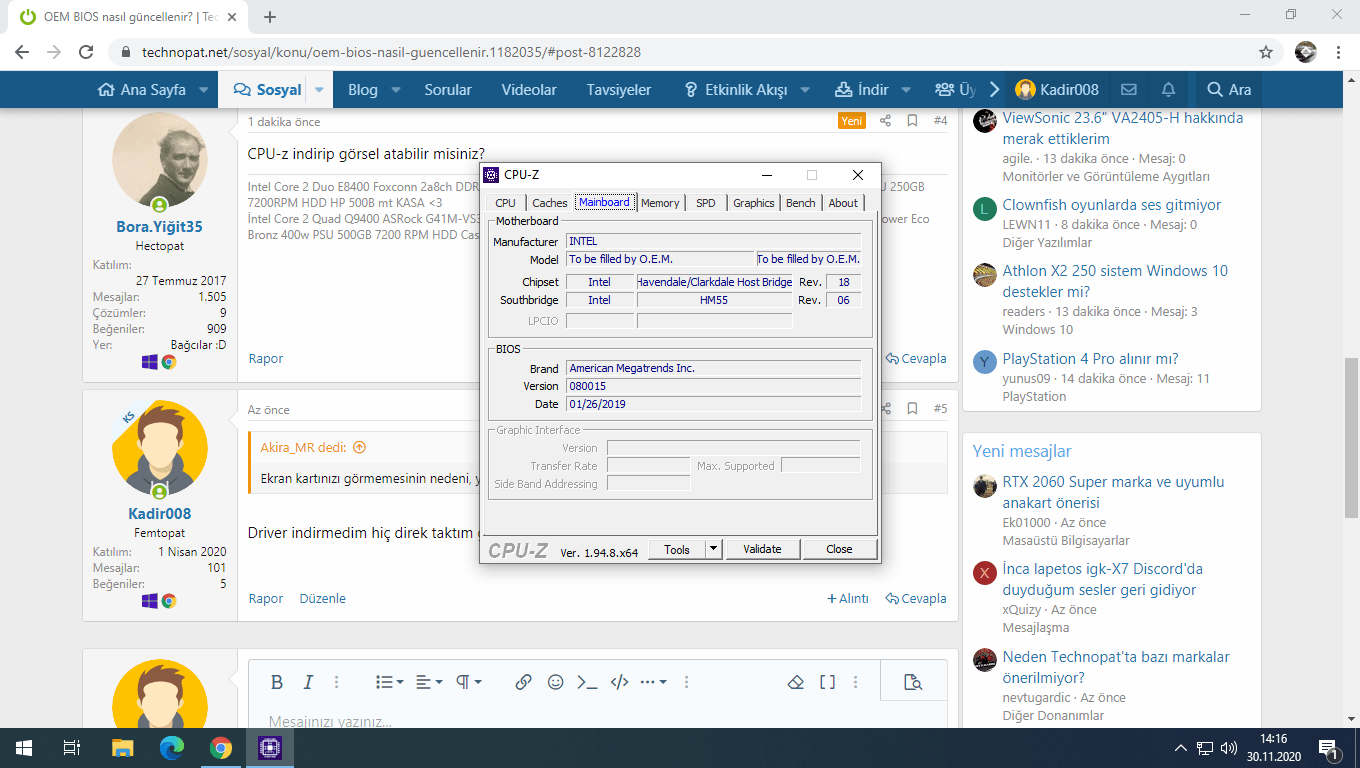The width and height of the screenshot is (1360, 768).
Task: Bookmark this page with Chrome's star
Action: [1266, 52]
